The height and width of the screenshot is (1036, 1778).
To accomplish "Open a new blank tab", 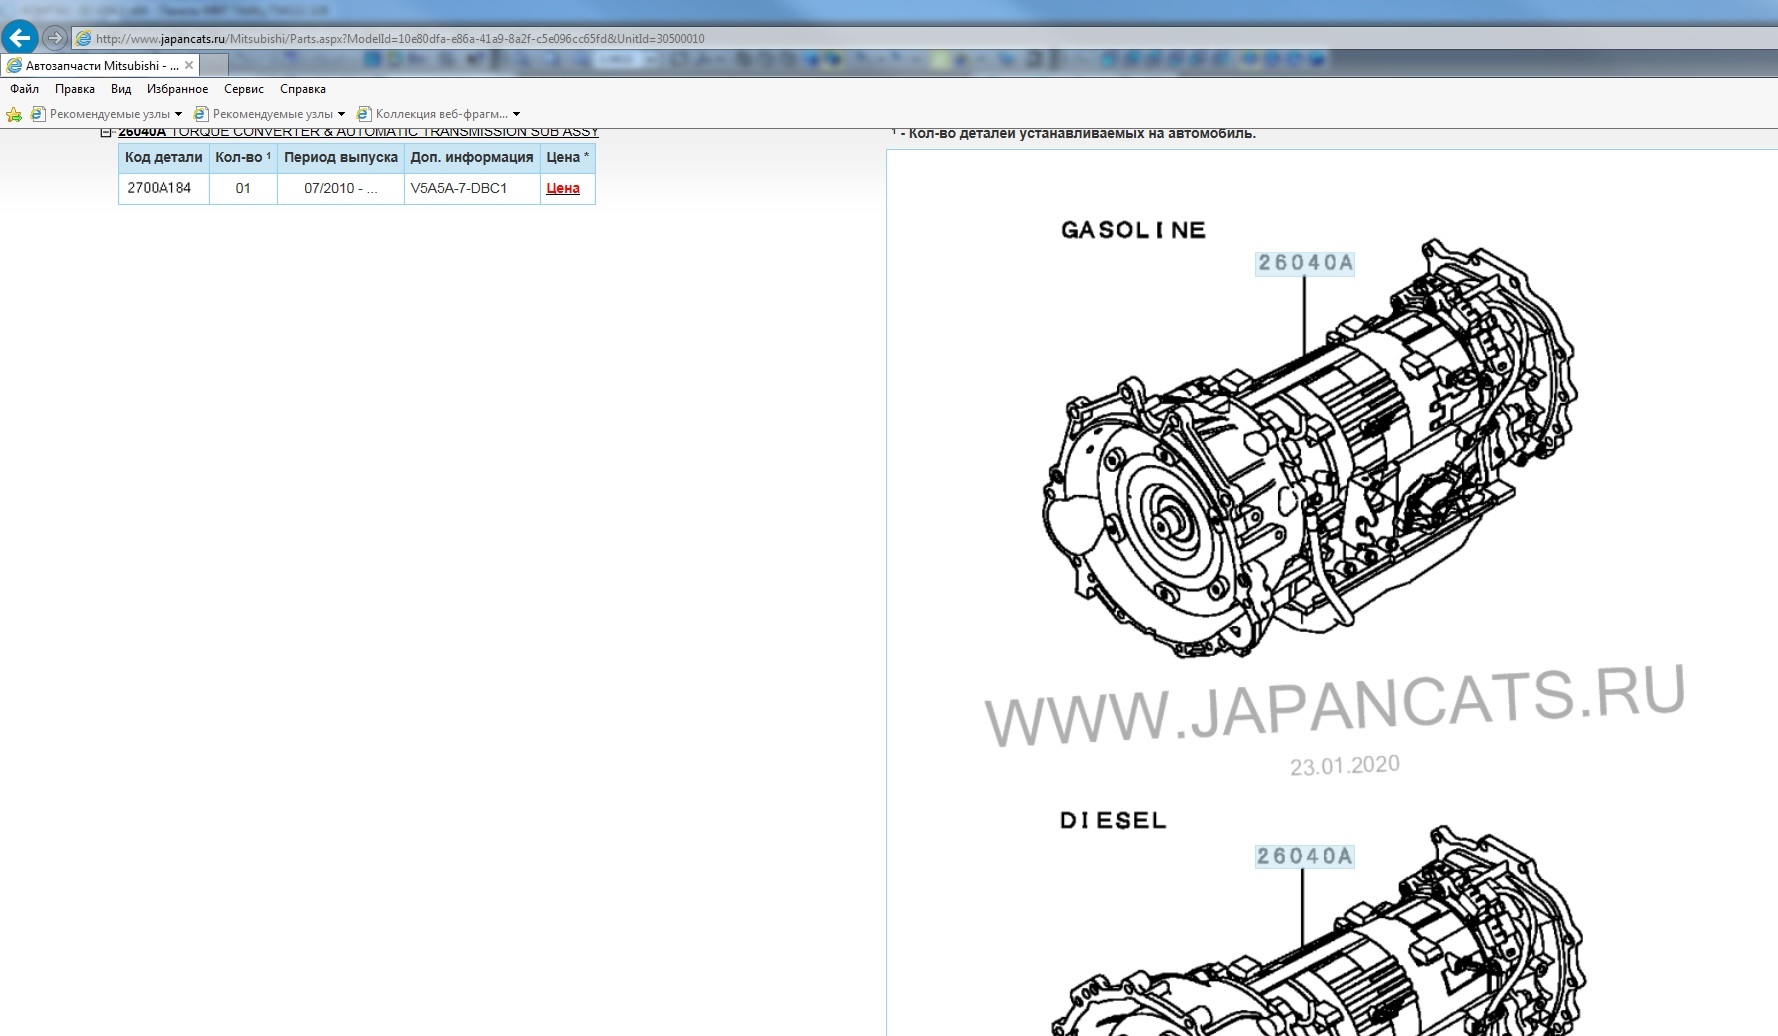I will (x=215, y=65).
